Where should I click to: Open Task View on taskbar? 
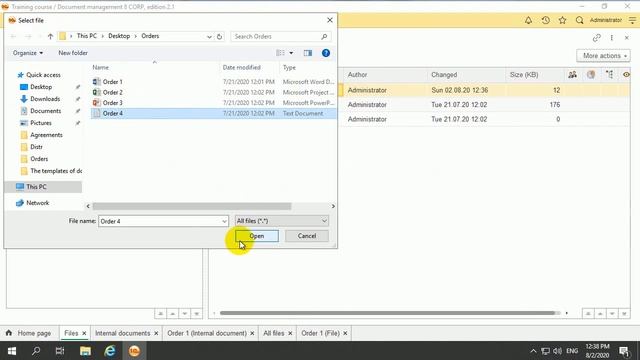[60, 351]
